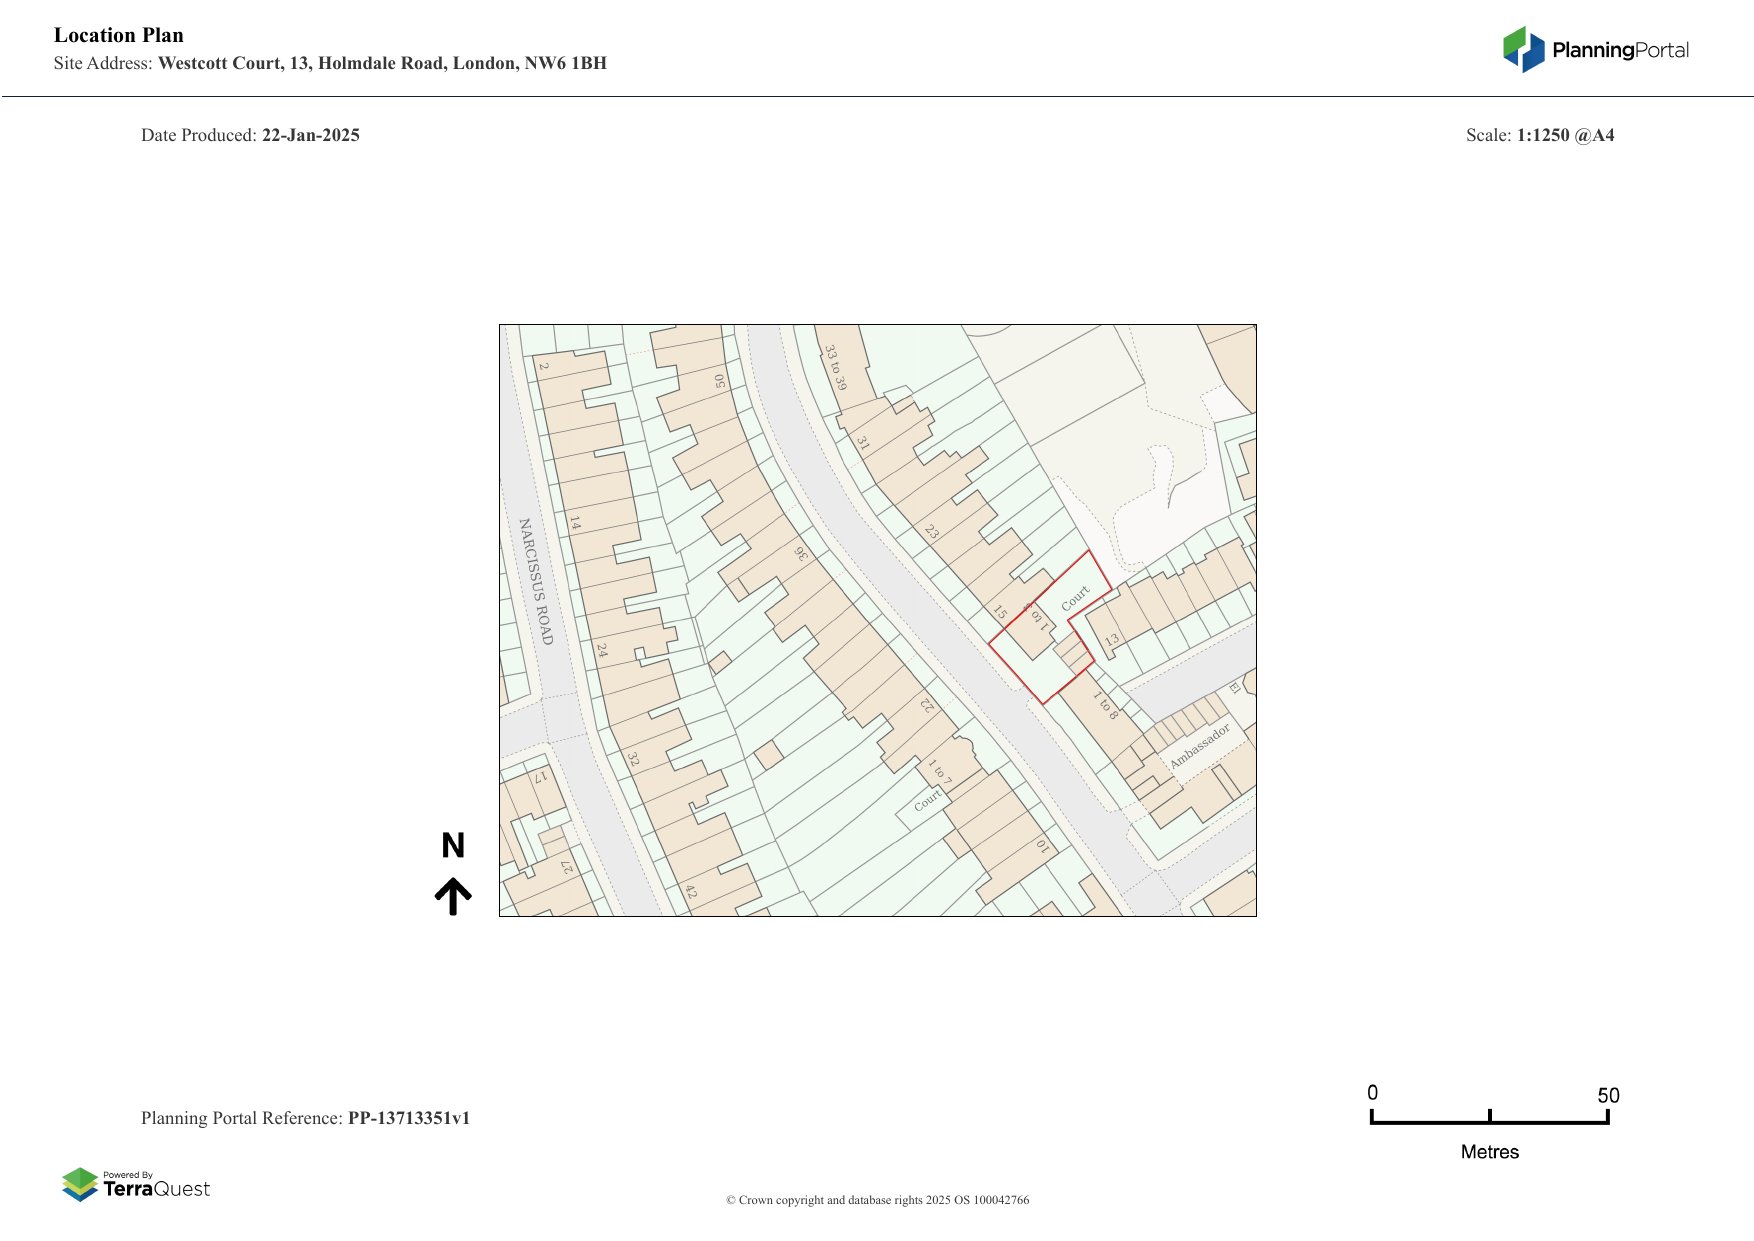This screenshot has height=1241, width=1754.
Task: Click the PlanningPortal logo icon
Action: tap(1524, 49)
